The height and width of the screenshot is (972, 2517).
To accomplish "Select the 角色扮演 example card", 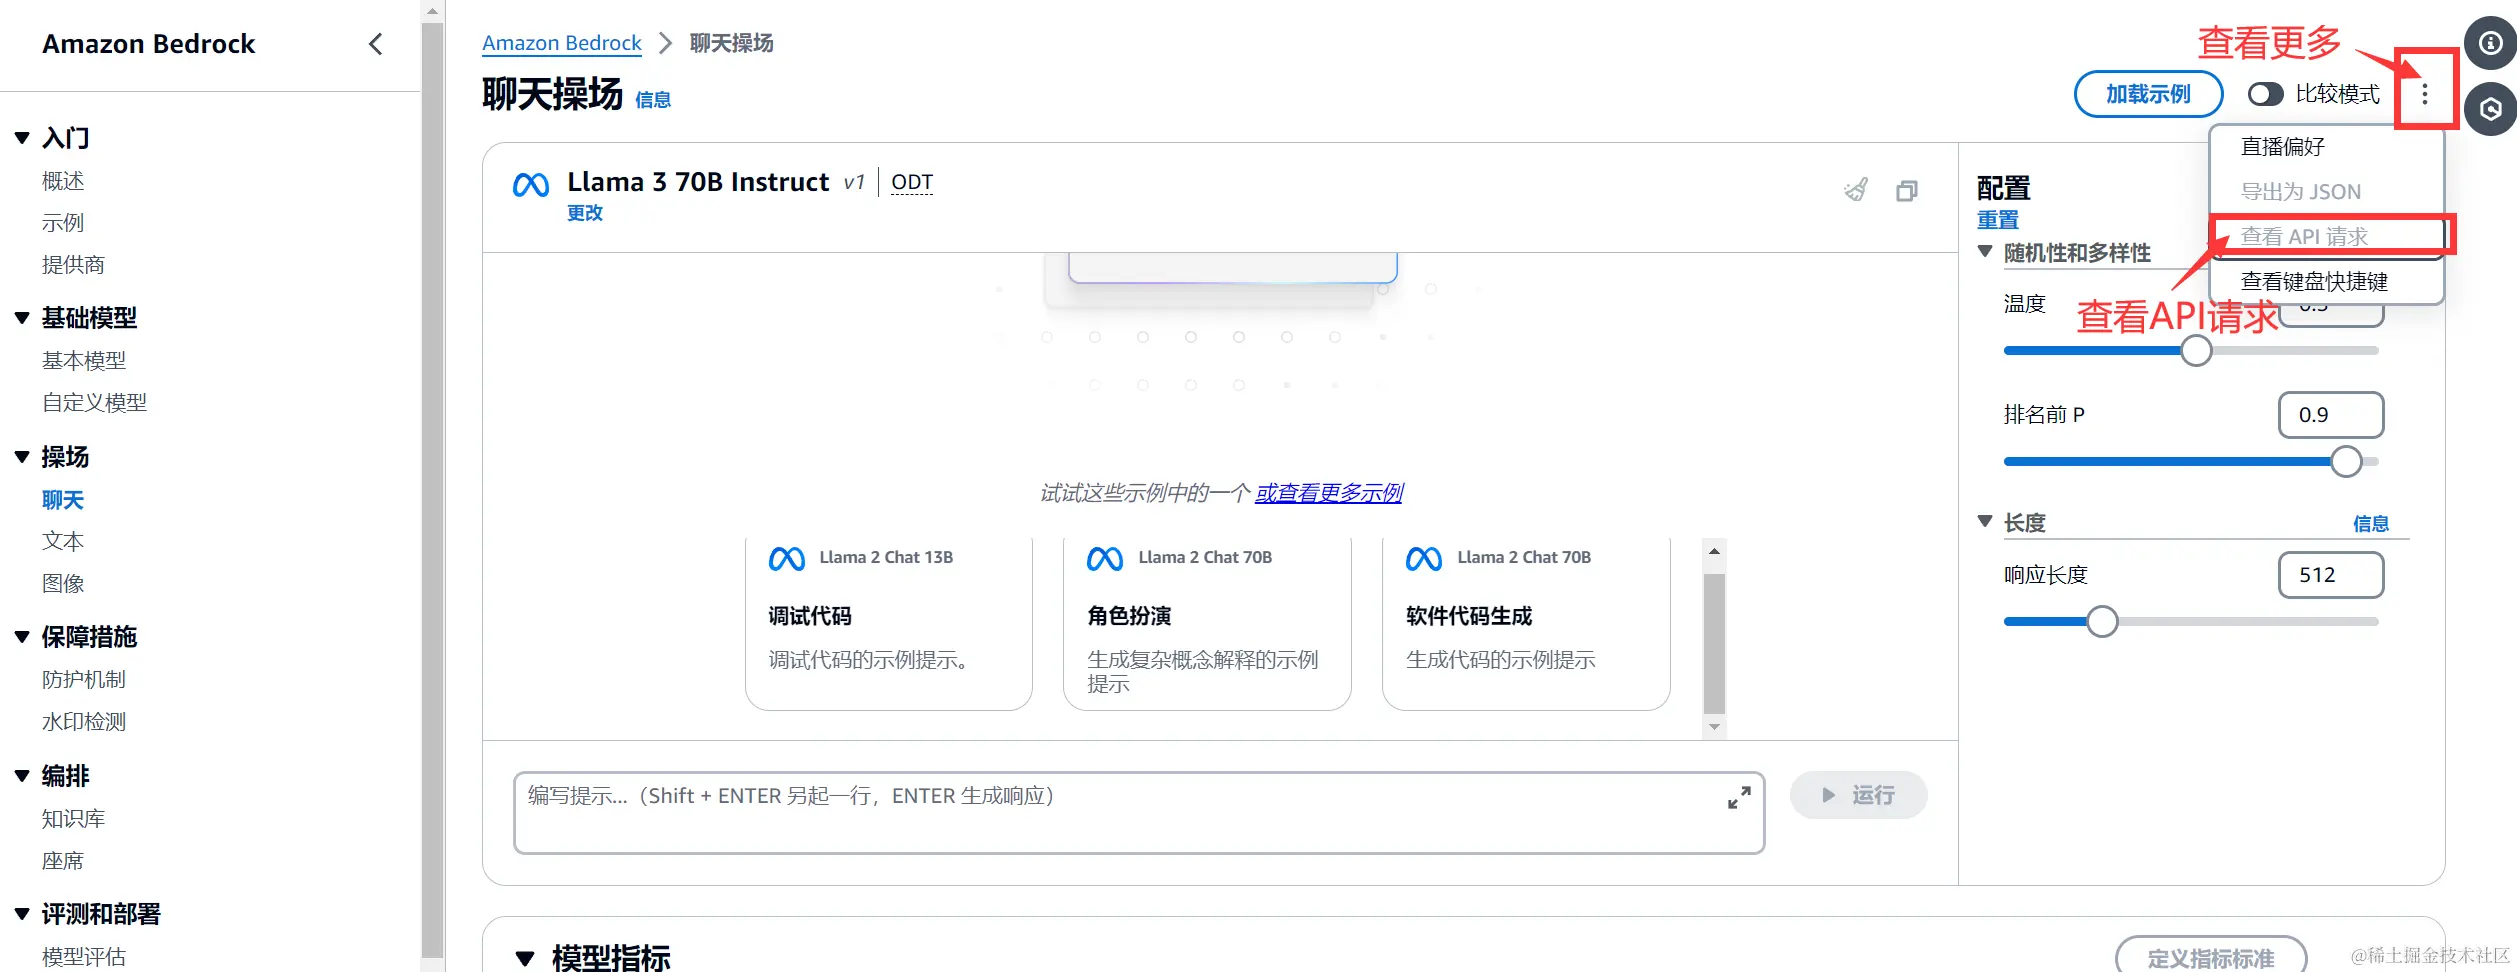I will click(1207, 623).
